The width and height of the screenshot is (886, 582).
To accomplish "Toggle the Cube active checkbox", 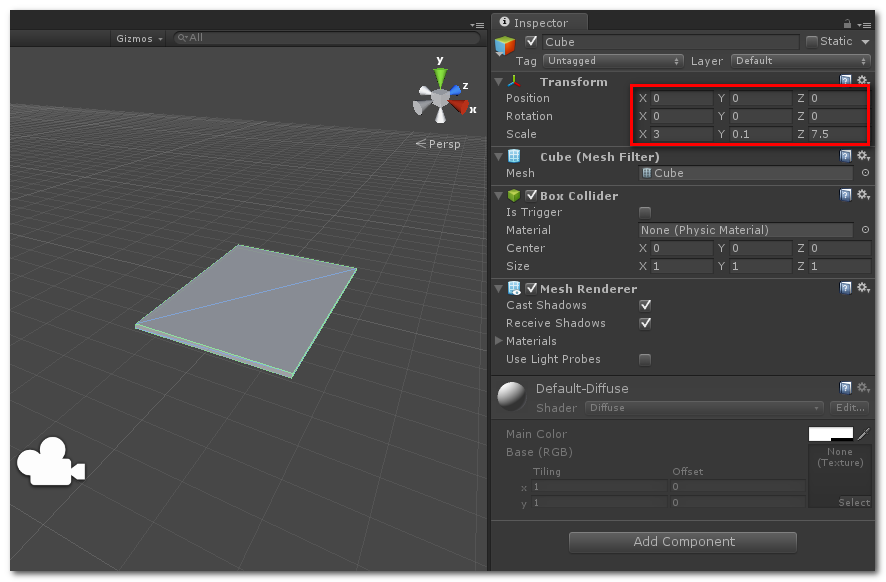I will click(x=531, y=41).
